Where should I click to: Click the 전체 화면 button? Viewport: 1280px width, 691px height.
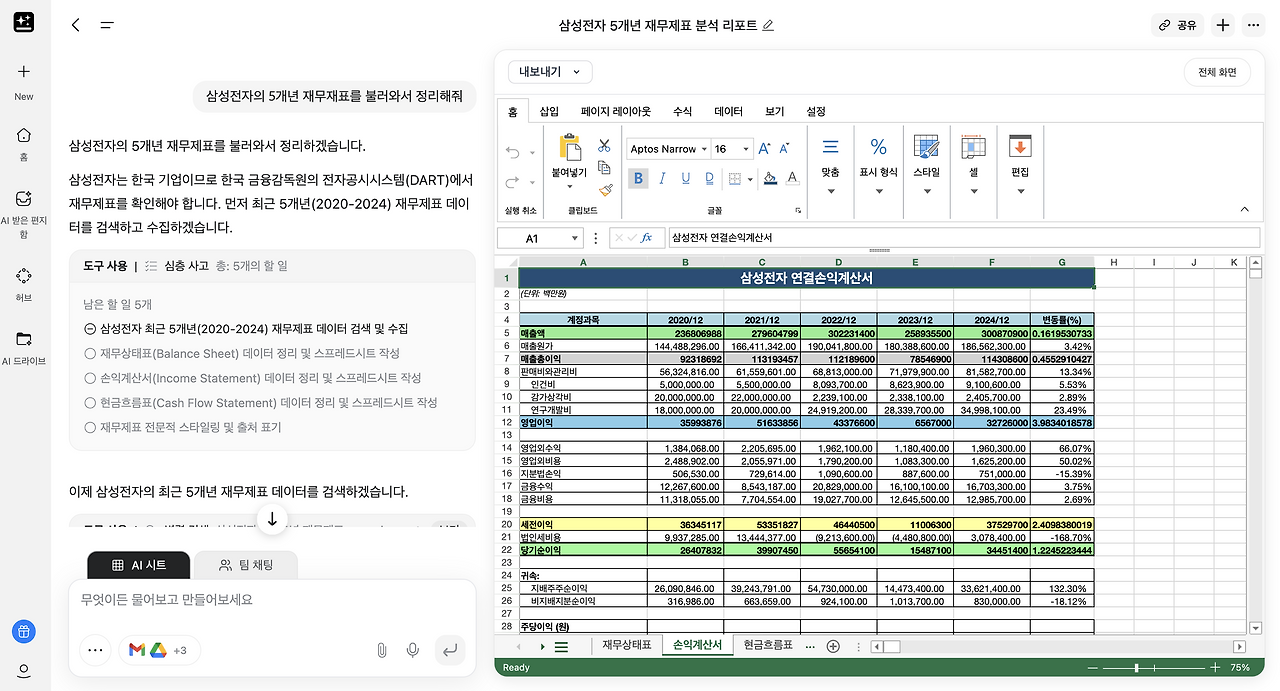click(1217, 72)
